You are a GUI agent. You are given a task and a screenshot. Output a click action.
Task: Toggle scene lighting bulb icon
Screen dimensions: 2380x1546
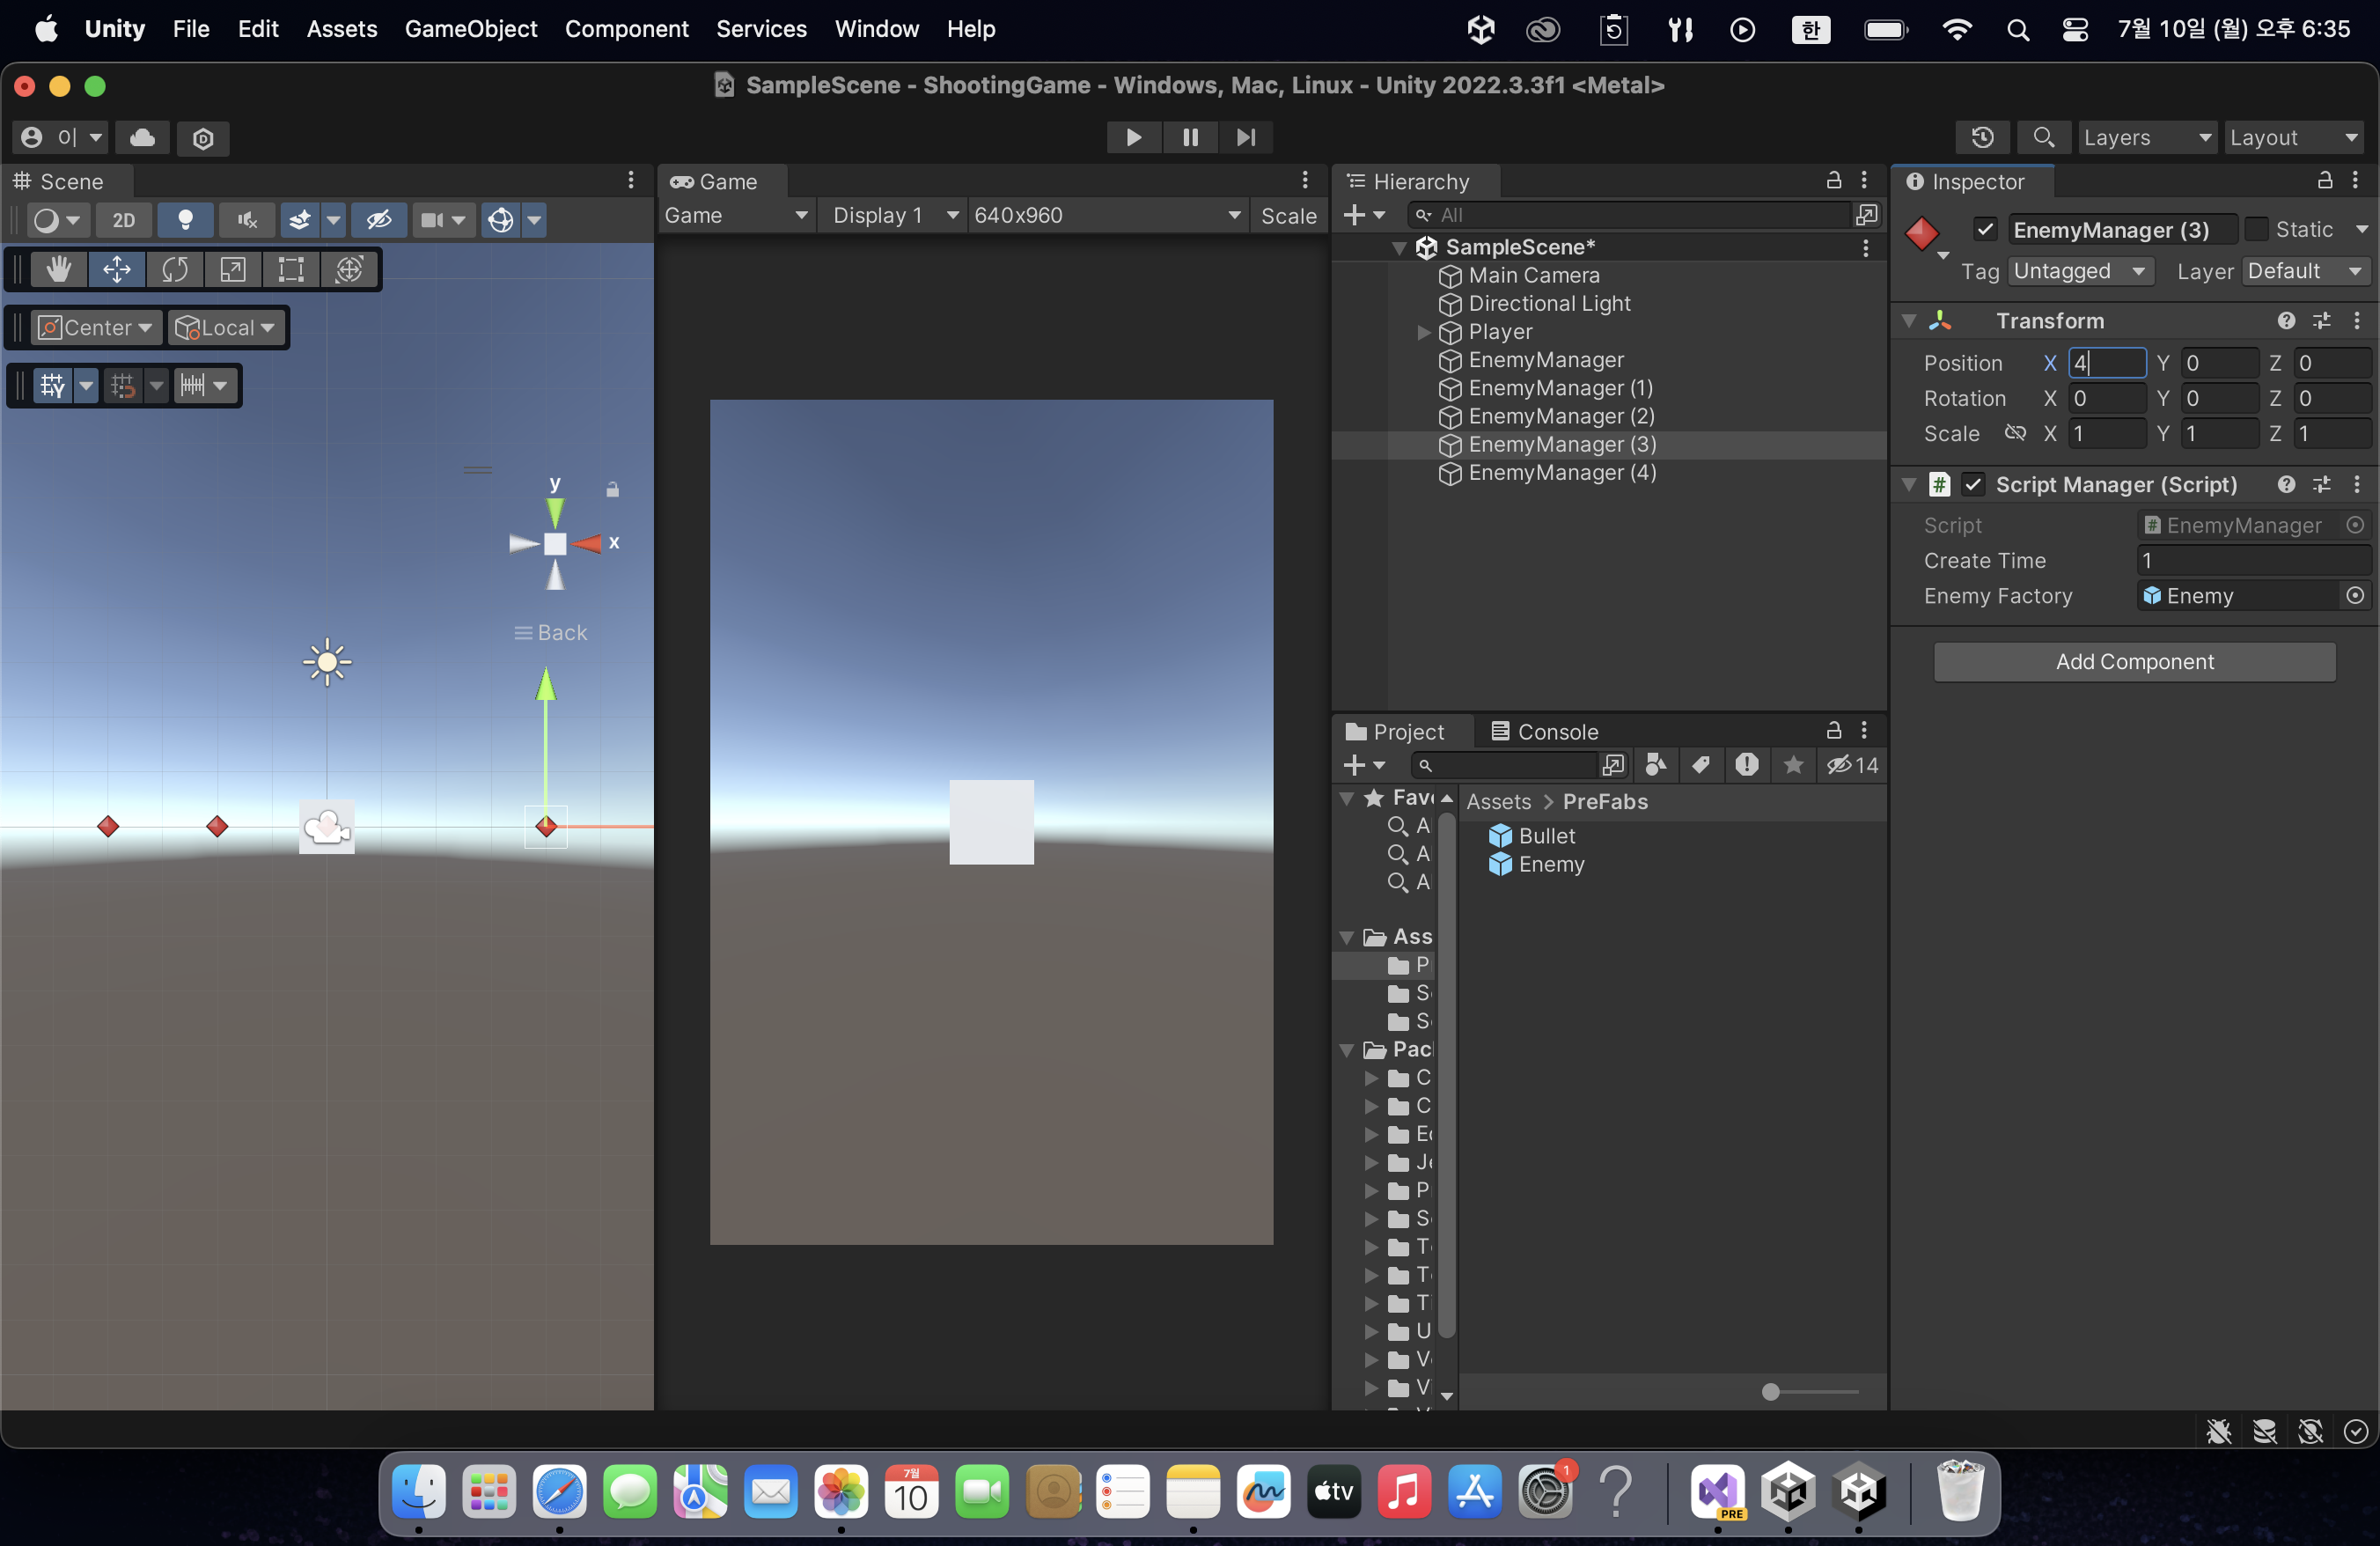(x=185, y=220)
